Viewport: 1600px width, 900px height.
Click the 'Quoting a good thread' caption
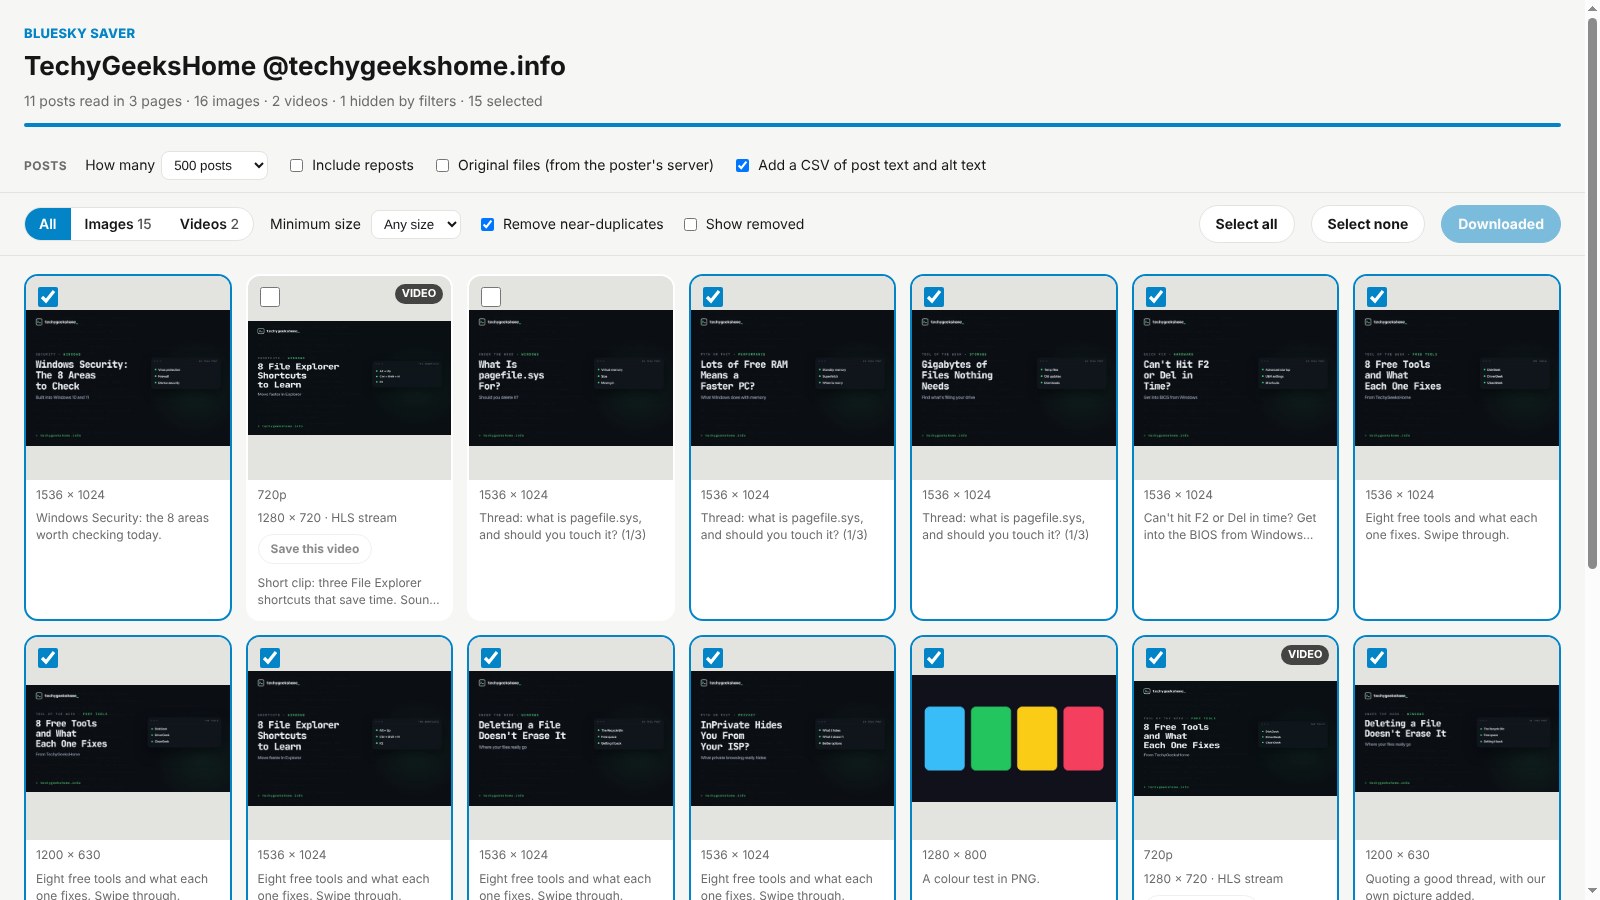point(1455,886)
